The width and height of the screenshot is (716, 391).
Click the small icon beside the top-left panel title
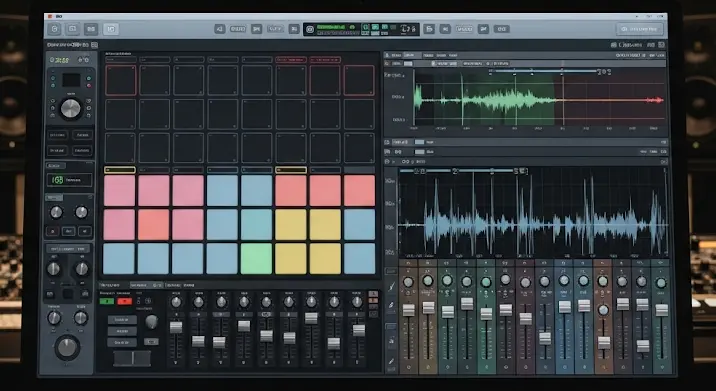point(94,45)
